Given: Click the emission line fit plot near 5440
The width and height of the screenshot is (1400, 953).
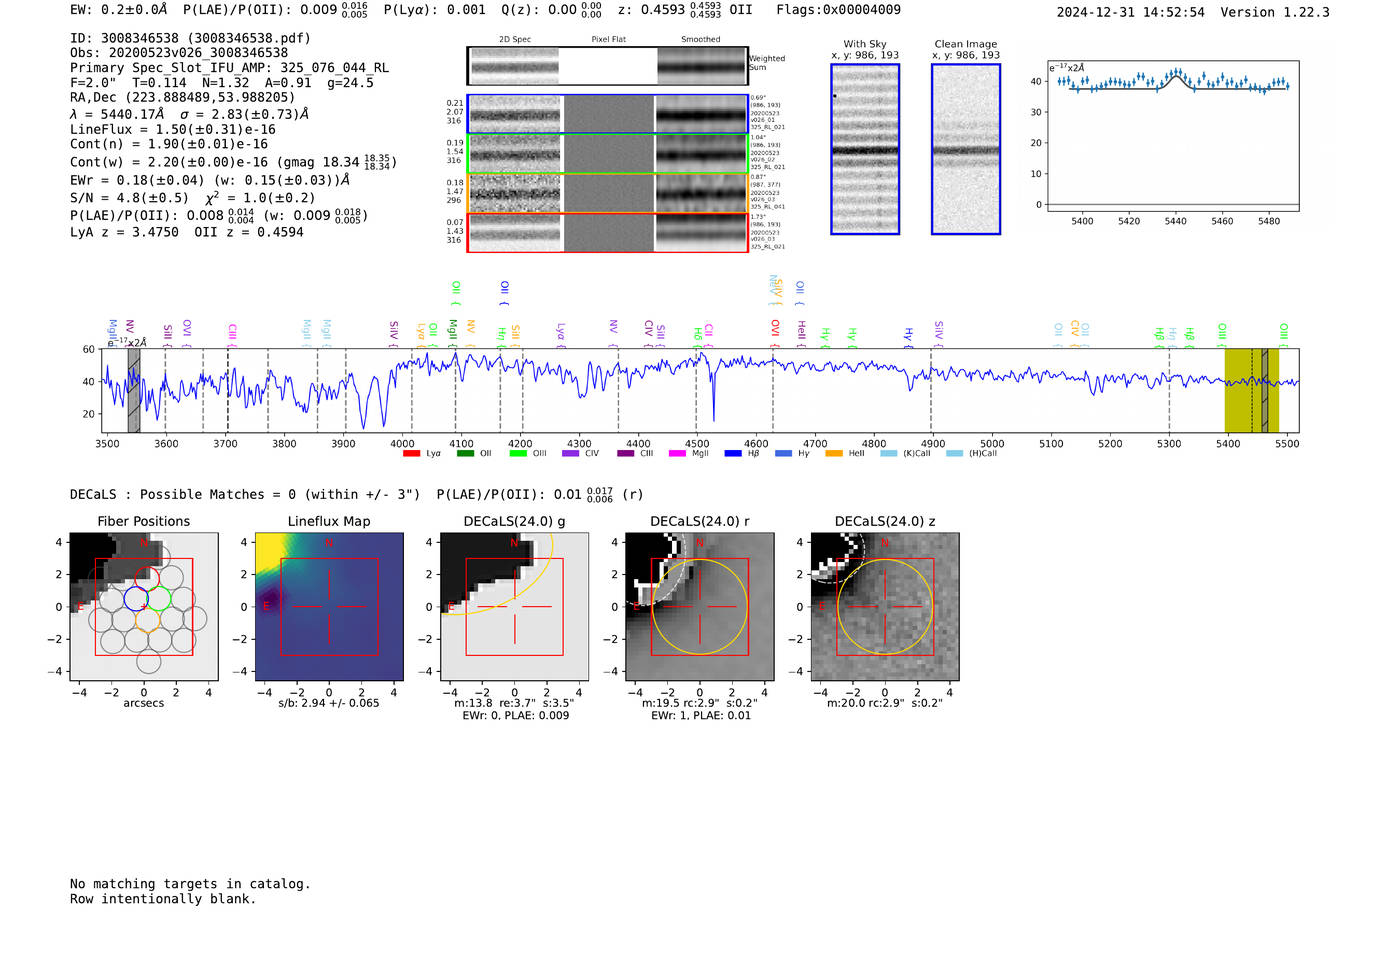Looking at the screenshot, I should [1174, 137].
